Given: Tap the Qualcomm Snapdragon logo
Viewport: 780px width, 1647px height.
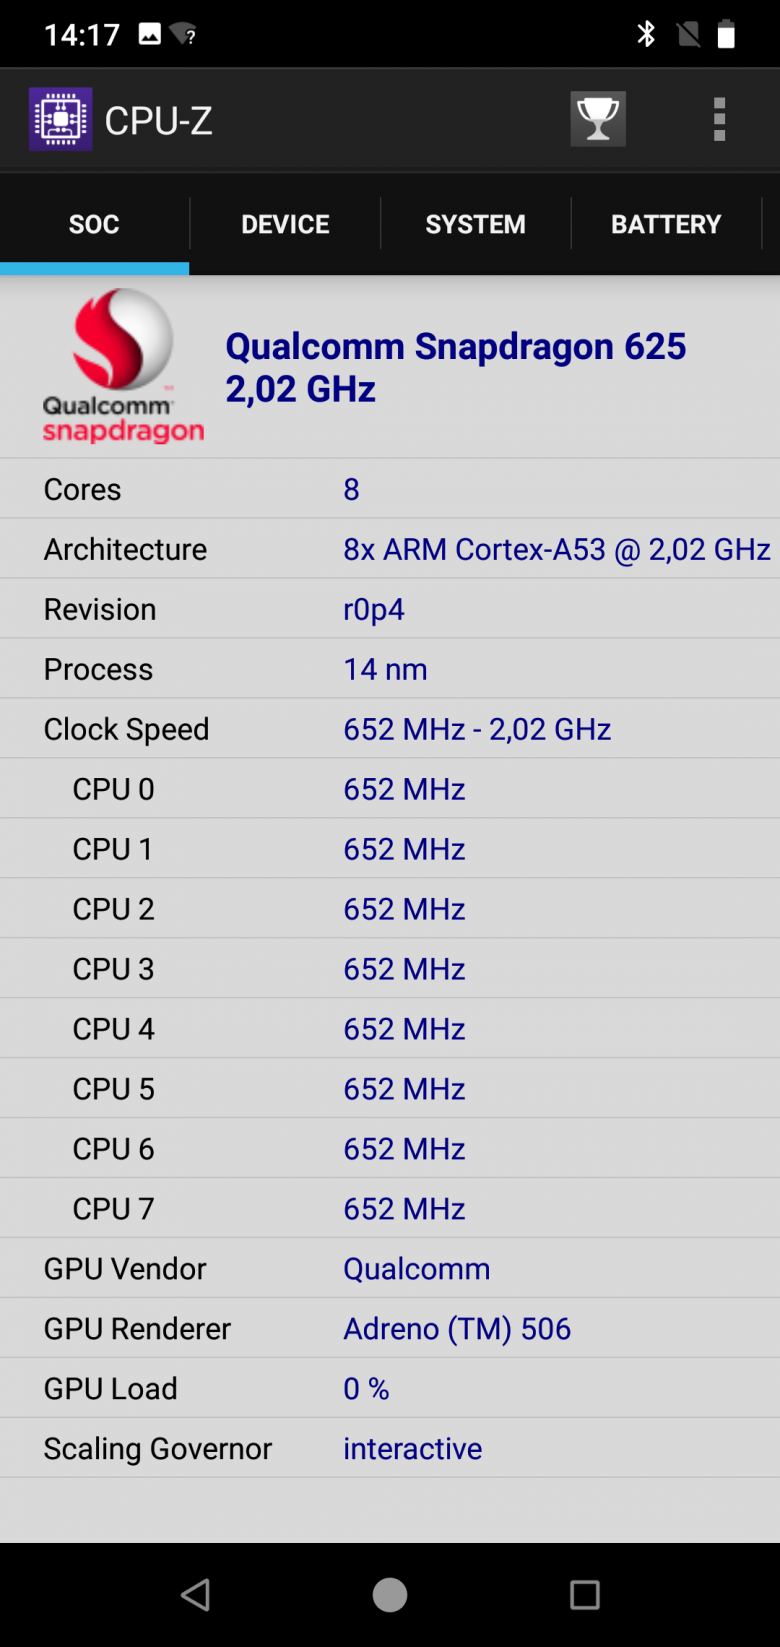Looking at the screenshot, I should click(123, 366).
